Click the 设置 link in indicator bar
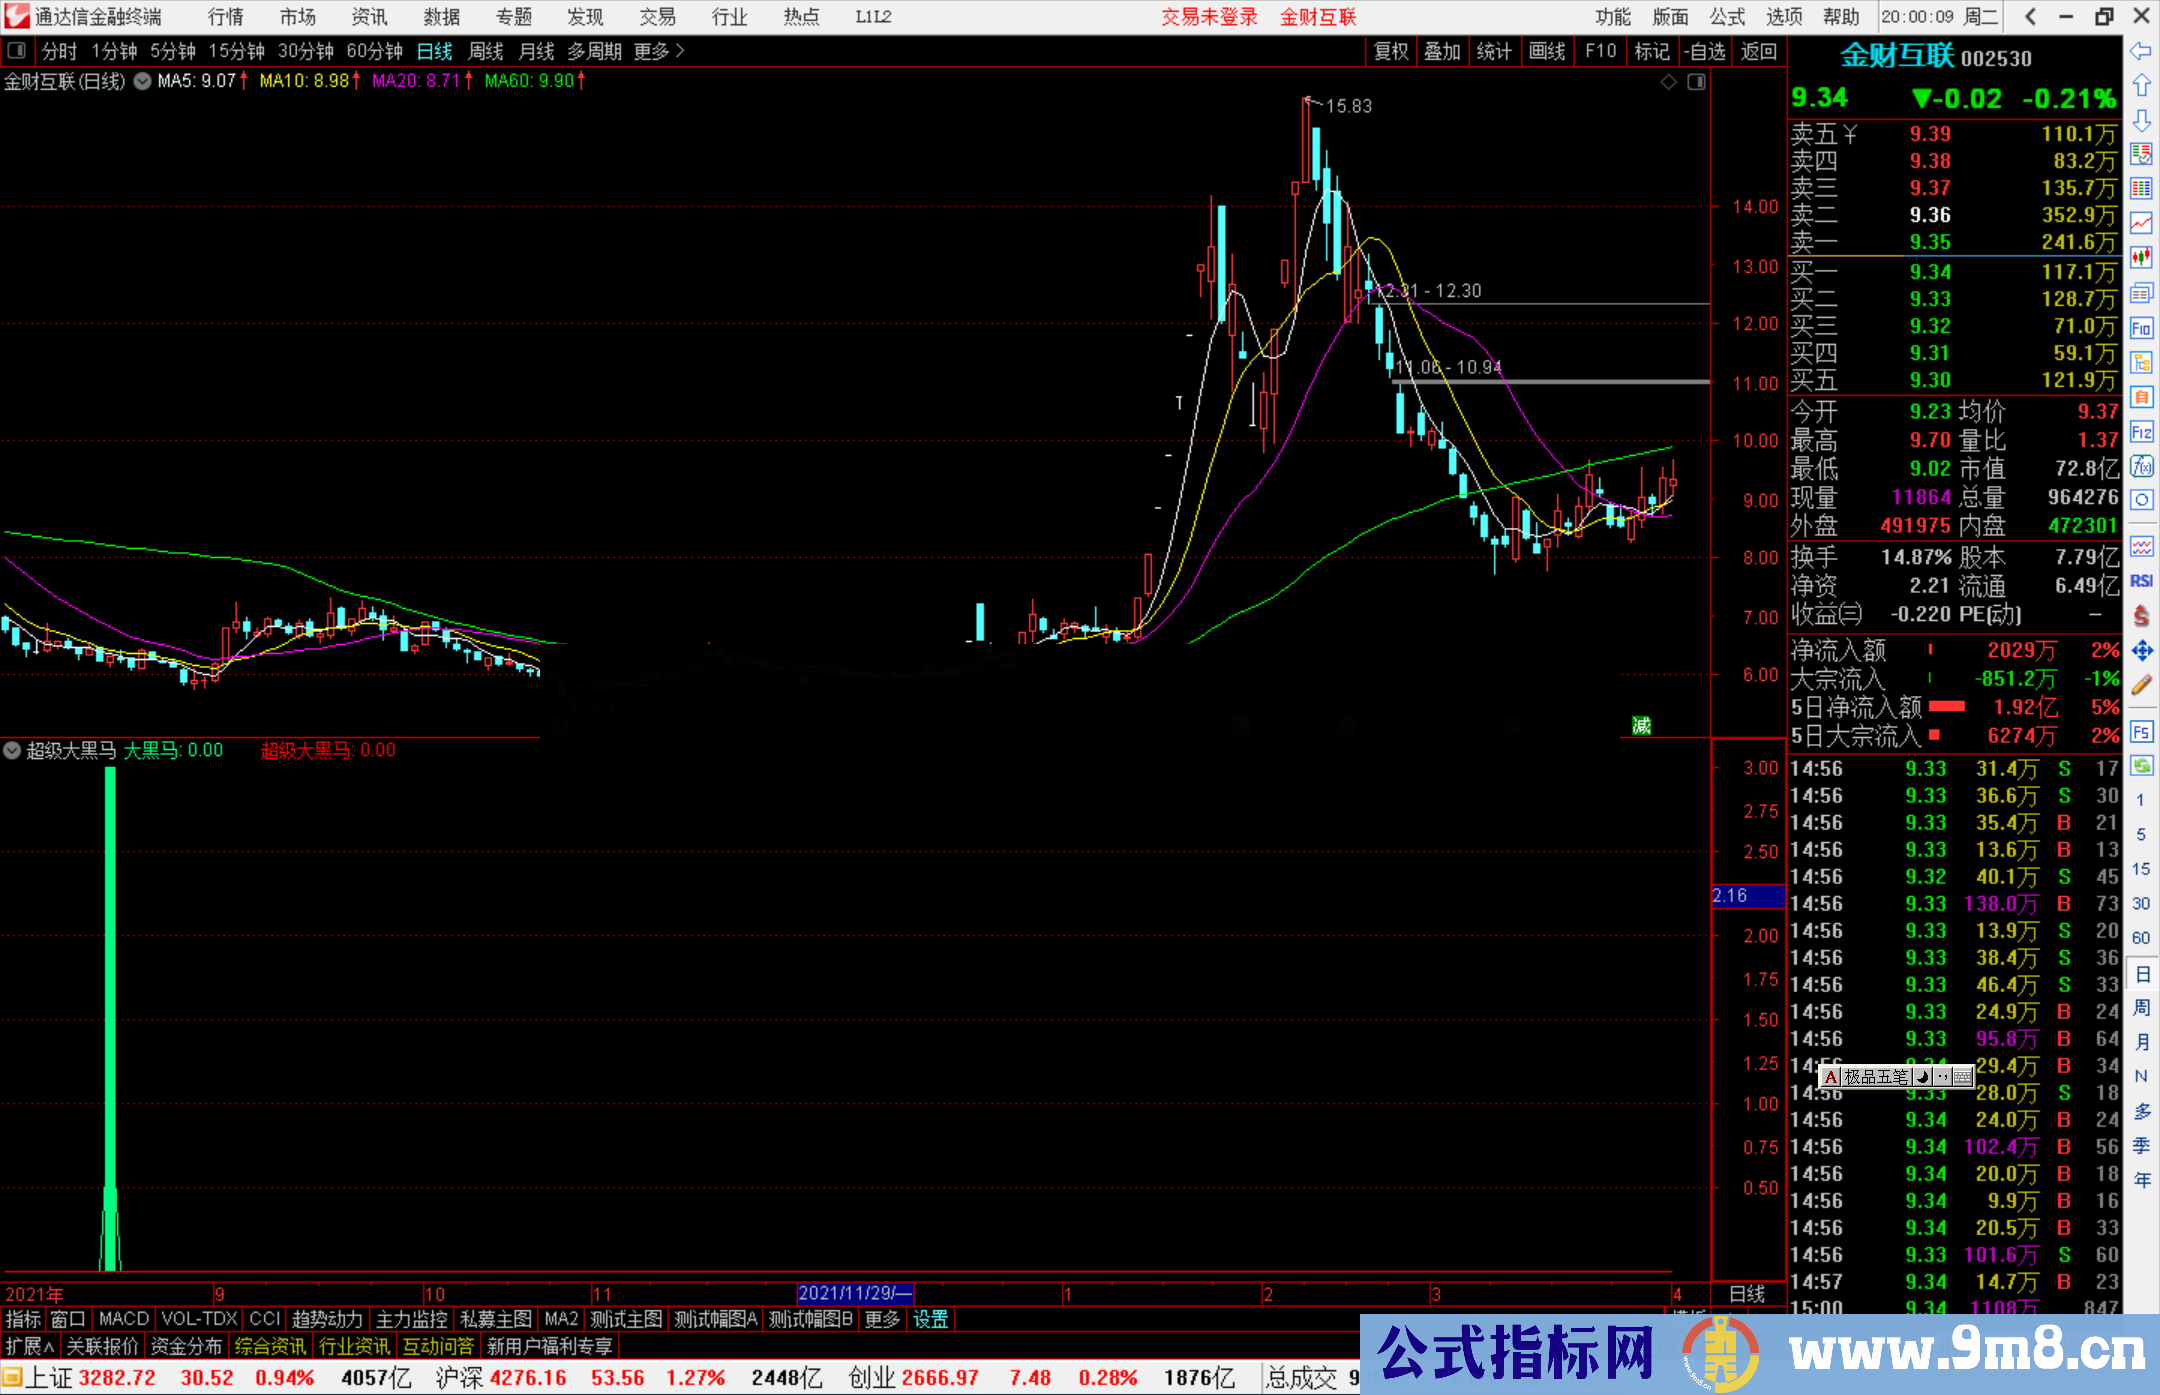The height and width of the screenshot is (1395, 2160). [930, 1319]
